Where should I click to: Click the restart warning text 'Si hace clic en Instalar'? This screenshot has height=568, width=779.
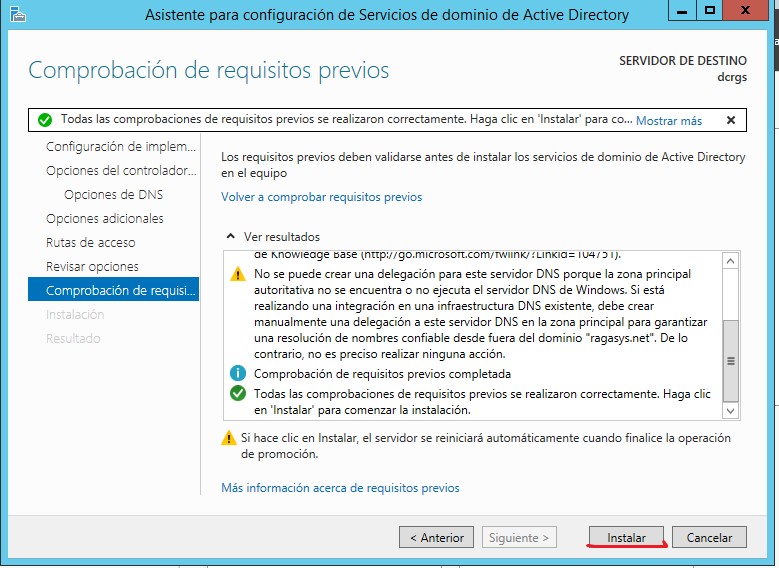486,446
